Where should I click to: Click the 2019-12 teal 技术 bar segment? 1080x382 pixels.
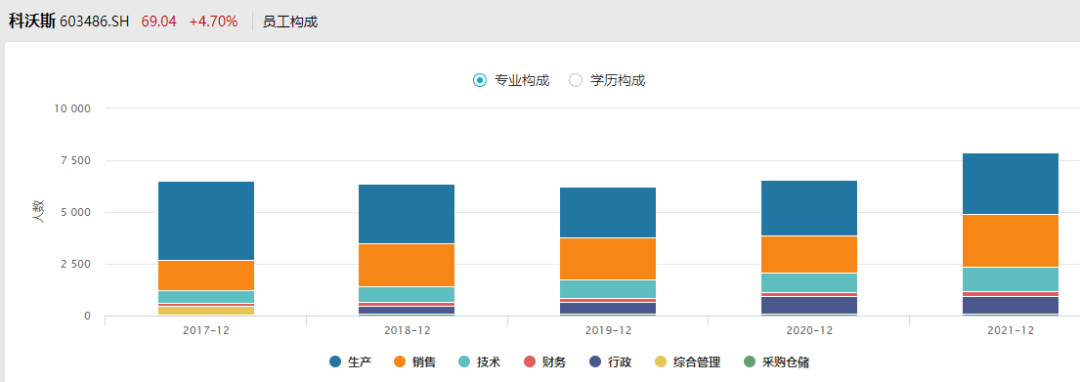point(608,289)
